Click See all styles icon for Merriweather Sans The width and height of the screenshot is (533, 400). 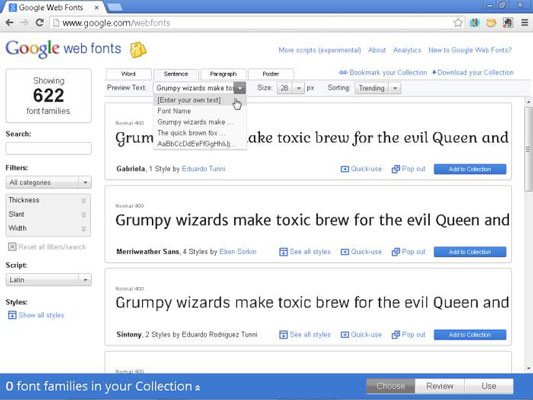click(x=283, y=252)
